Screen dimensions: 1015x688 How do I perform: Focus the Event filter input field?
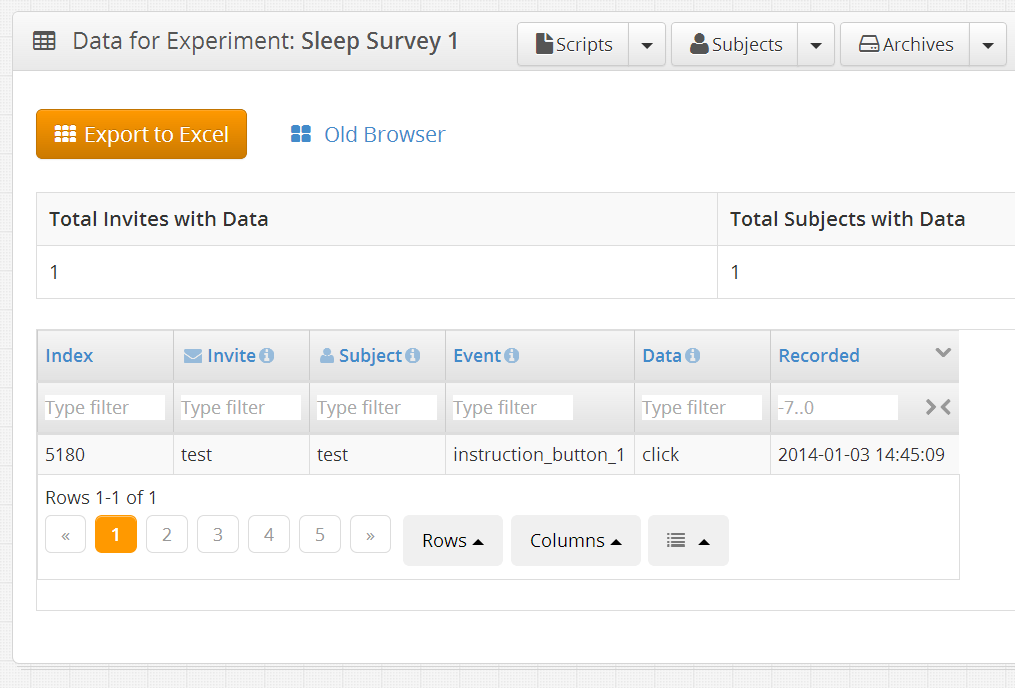[512, 407]
